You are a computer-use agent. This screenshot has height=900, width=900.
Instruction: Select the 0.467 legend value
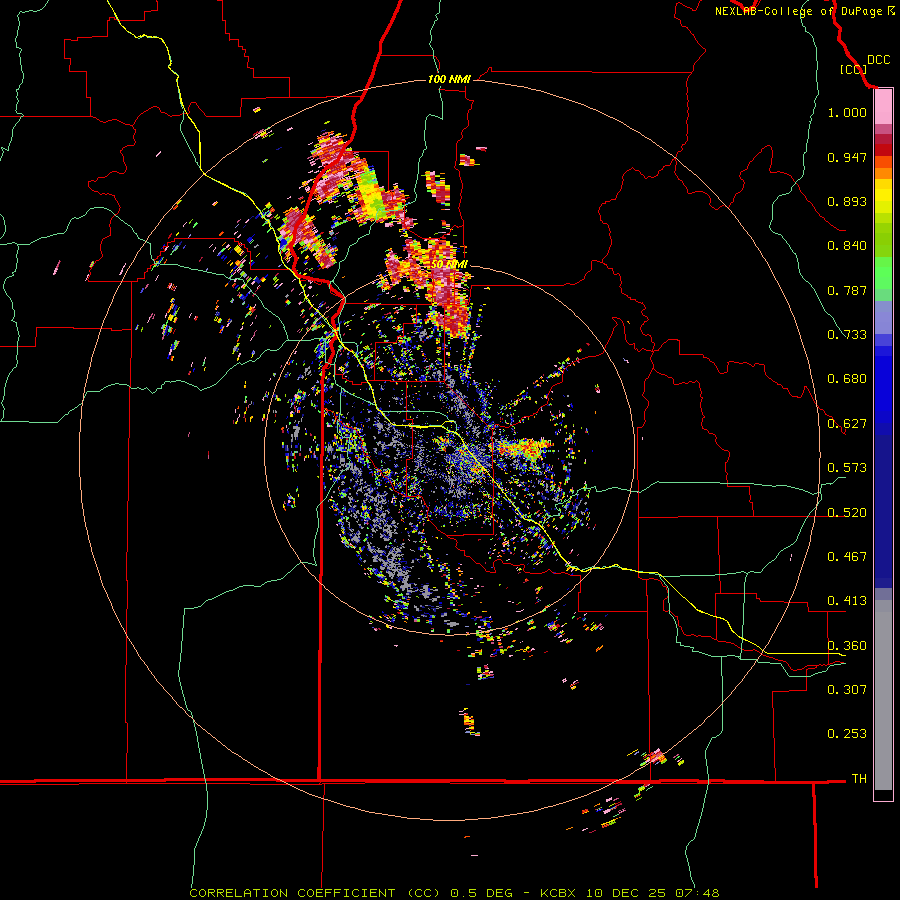tap(847, 557)
